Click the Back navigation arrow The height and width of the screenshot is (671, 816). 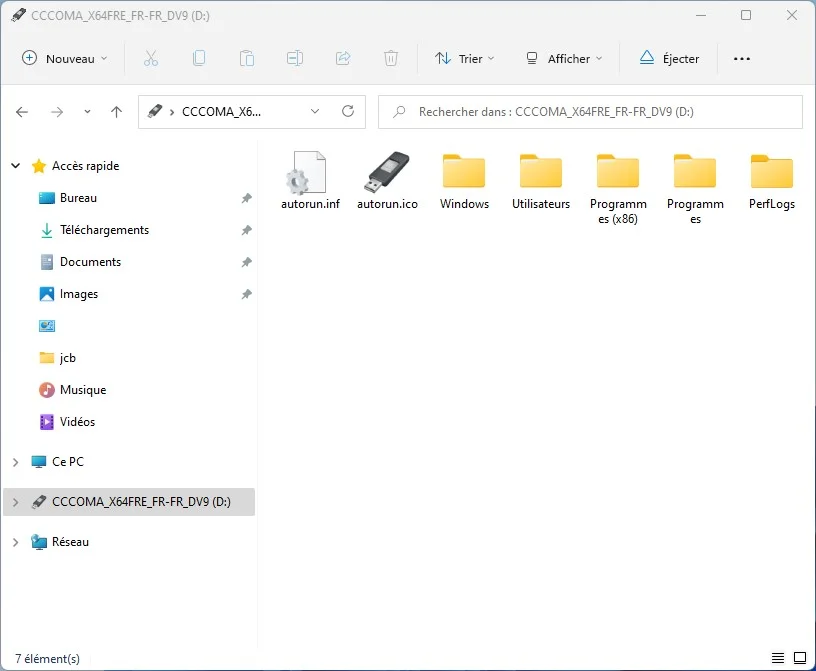22,112
